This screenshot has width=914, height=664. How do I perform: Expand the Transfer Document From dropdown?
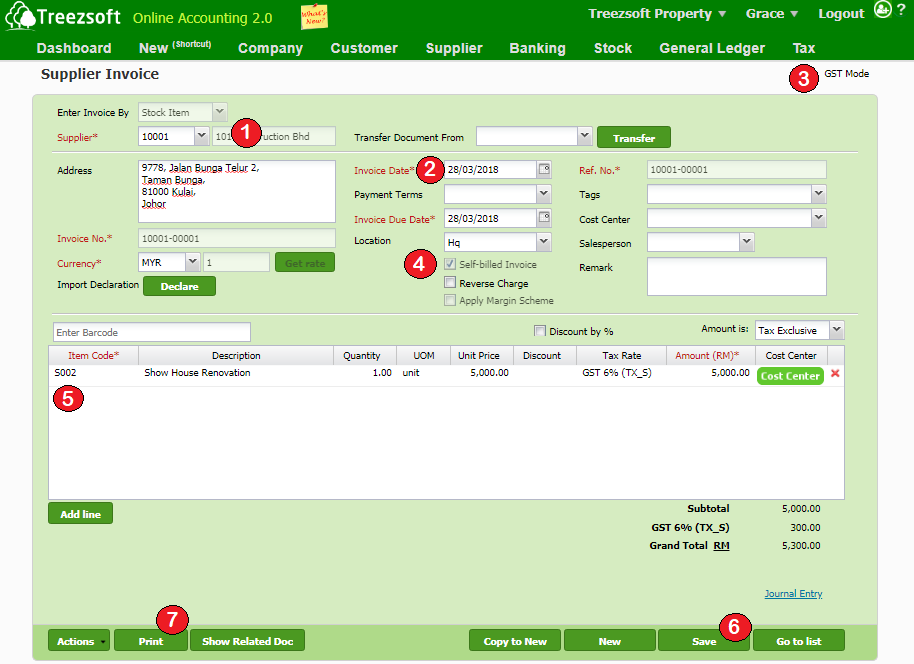(x=585, y=136)
